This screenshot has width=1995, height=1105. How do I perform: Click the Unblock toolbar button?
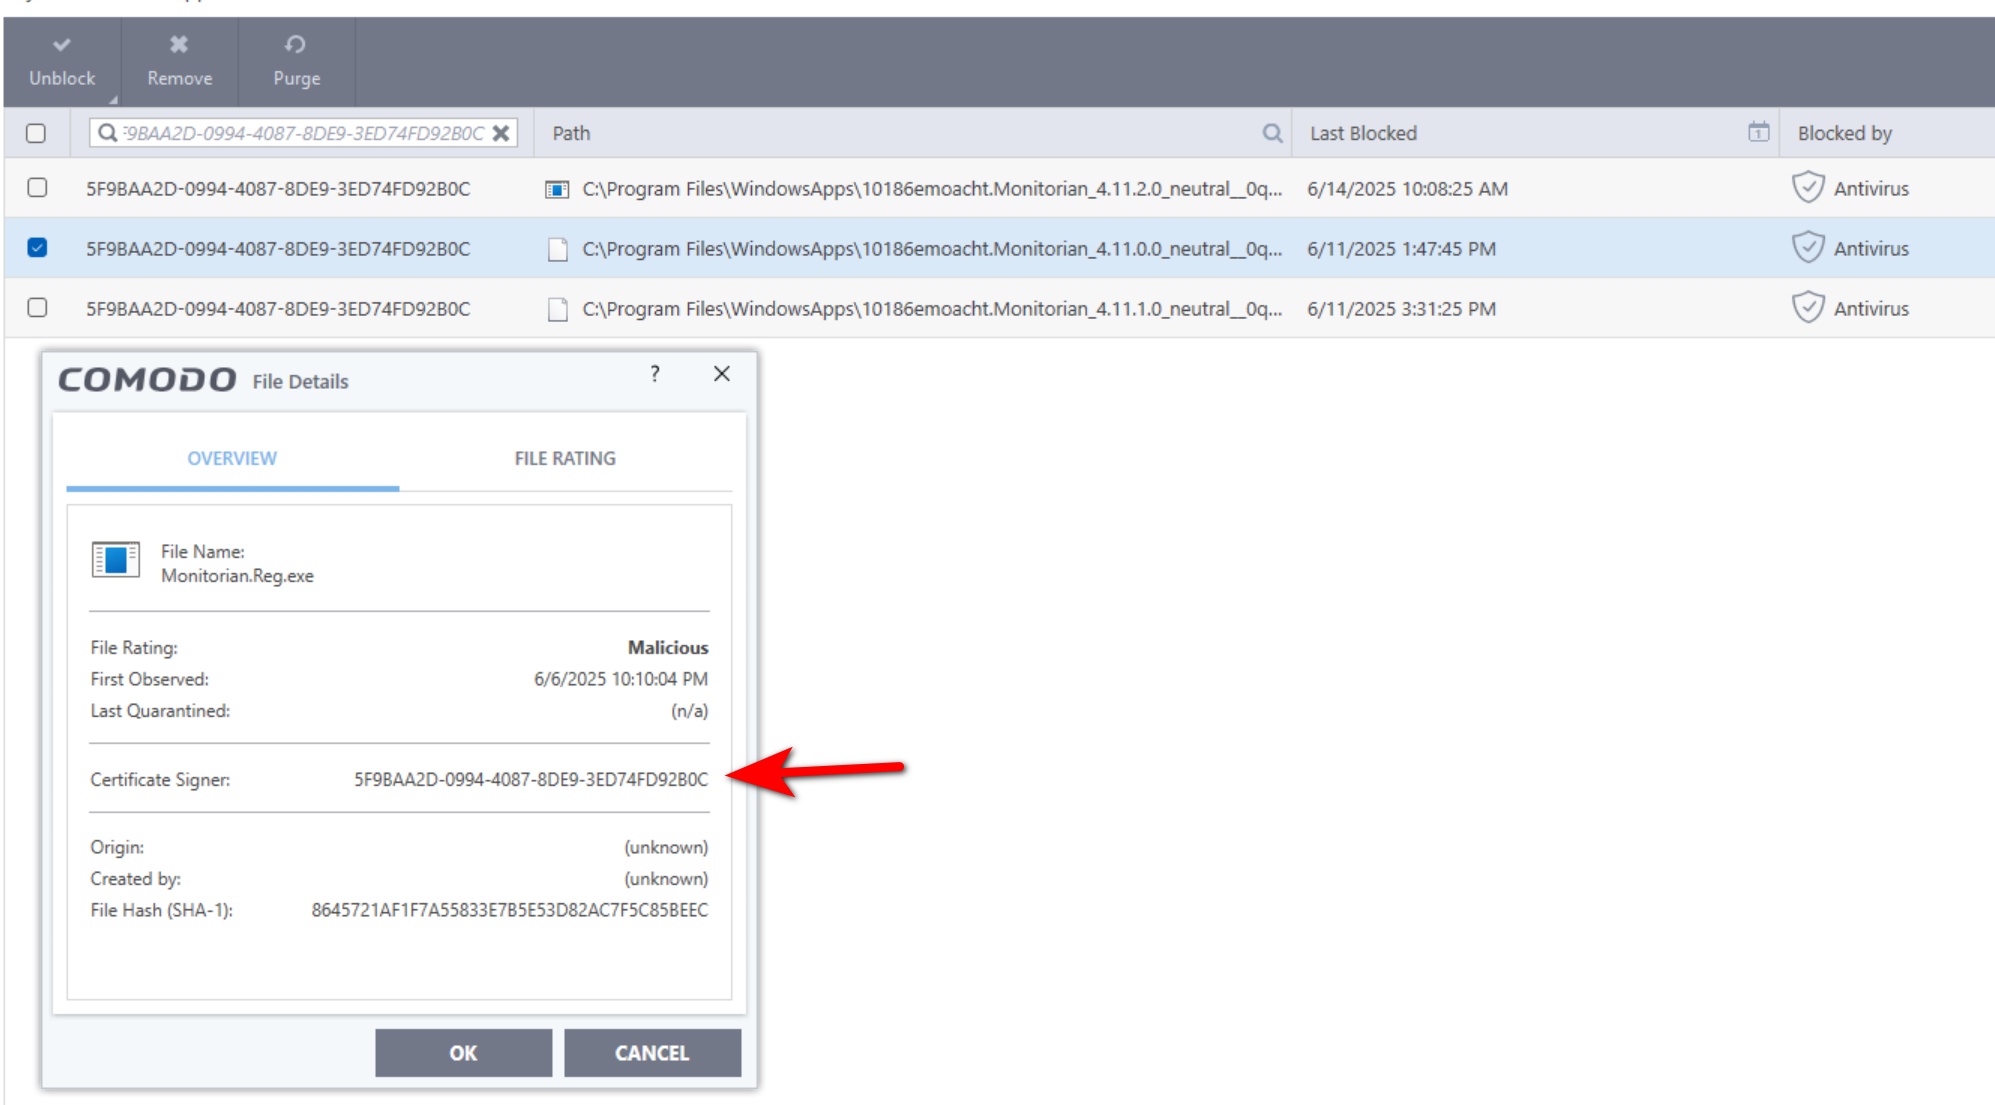62,61
